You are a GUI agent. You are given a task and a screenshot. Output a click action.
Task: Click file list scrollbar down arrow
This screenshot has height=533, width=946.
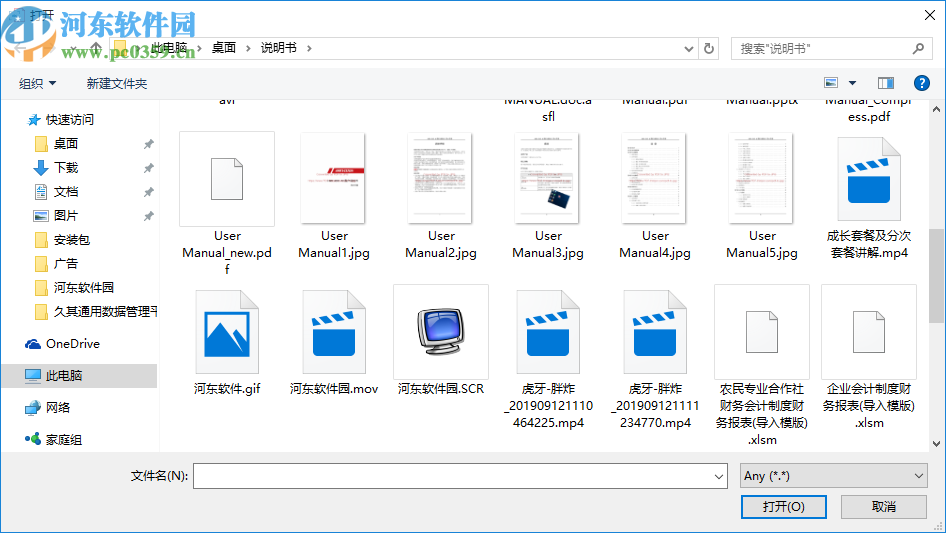coord(936,444)
